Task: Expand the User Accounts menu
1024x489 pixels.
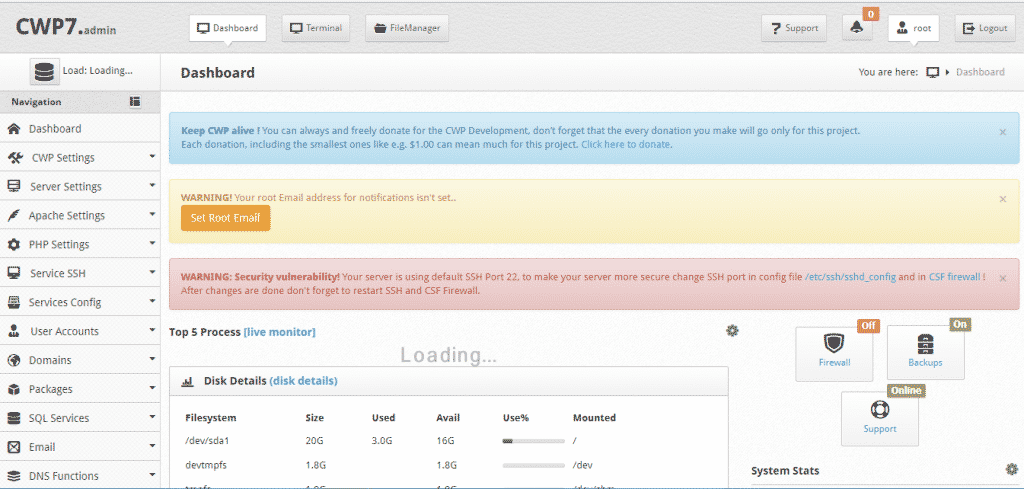Action: coord(80,331)
